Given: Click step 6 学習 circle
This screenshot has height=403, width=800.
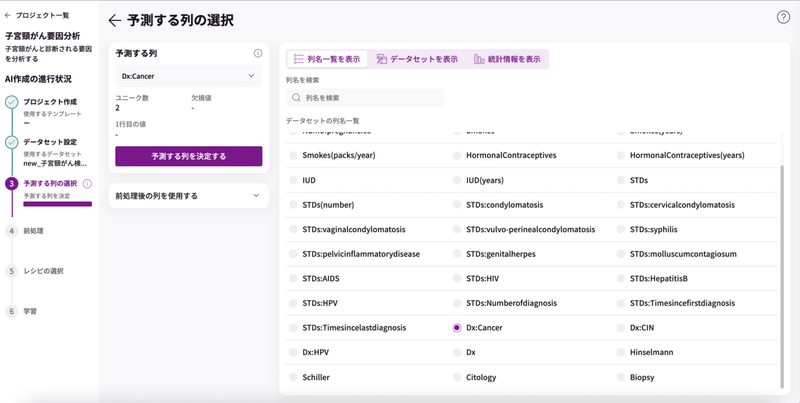Looking at the screenshot, I should (12, 311).
